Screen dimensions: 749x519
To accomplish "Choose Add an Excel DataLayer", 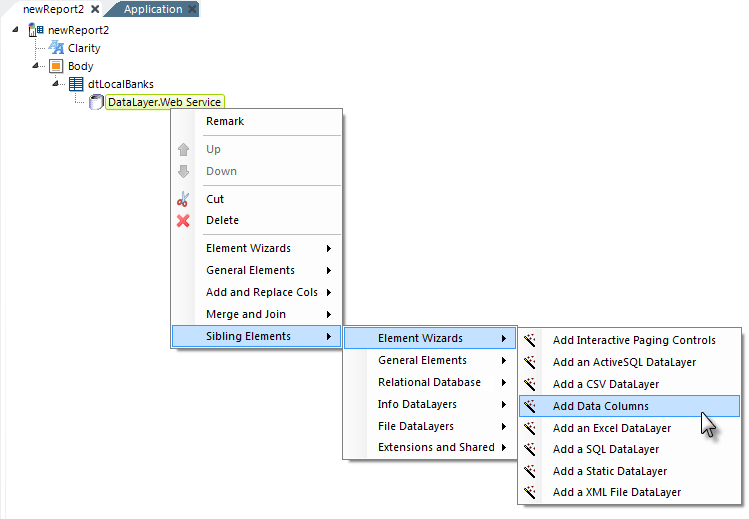I will [x=630, y=428].
